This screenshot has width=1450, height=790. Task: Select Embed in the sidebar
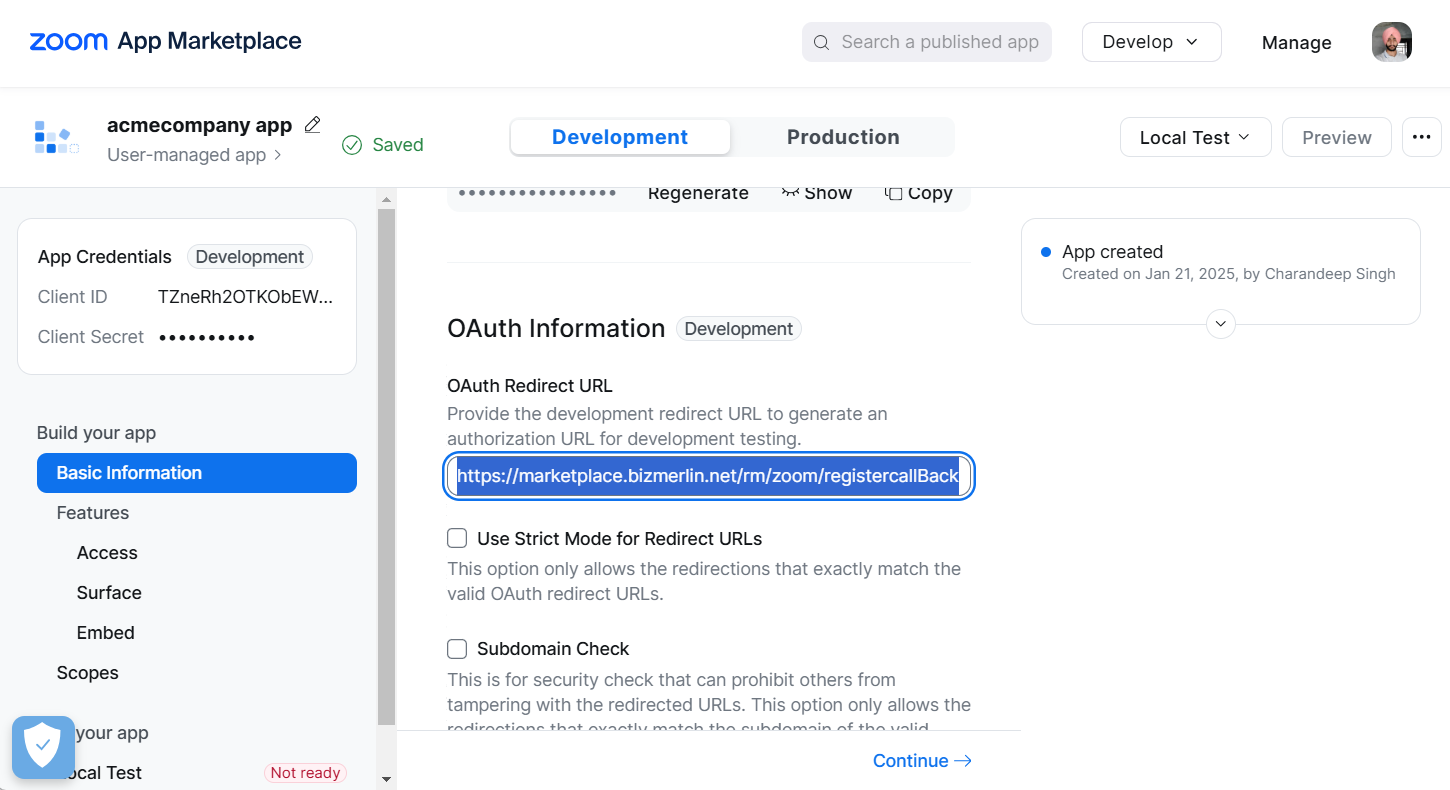point(105,633)
